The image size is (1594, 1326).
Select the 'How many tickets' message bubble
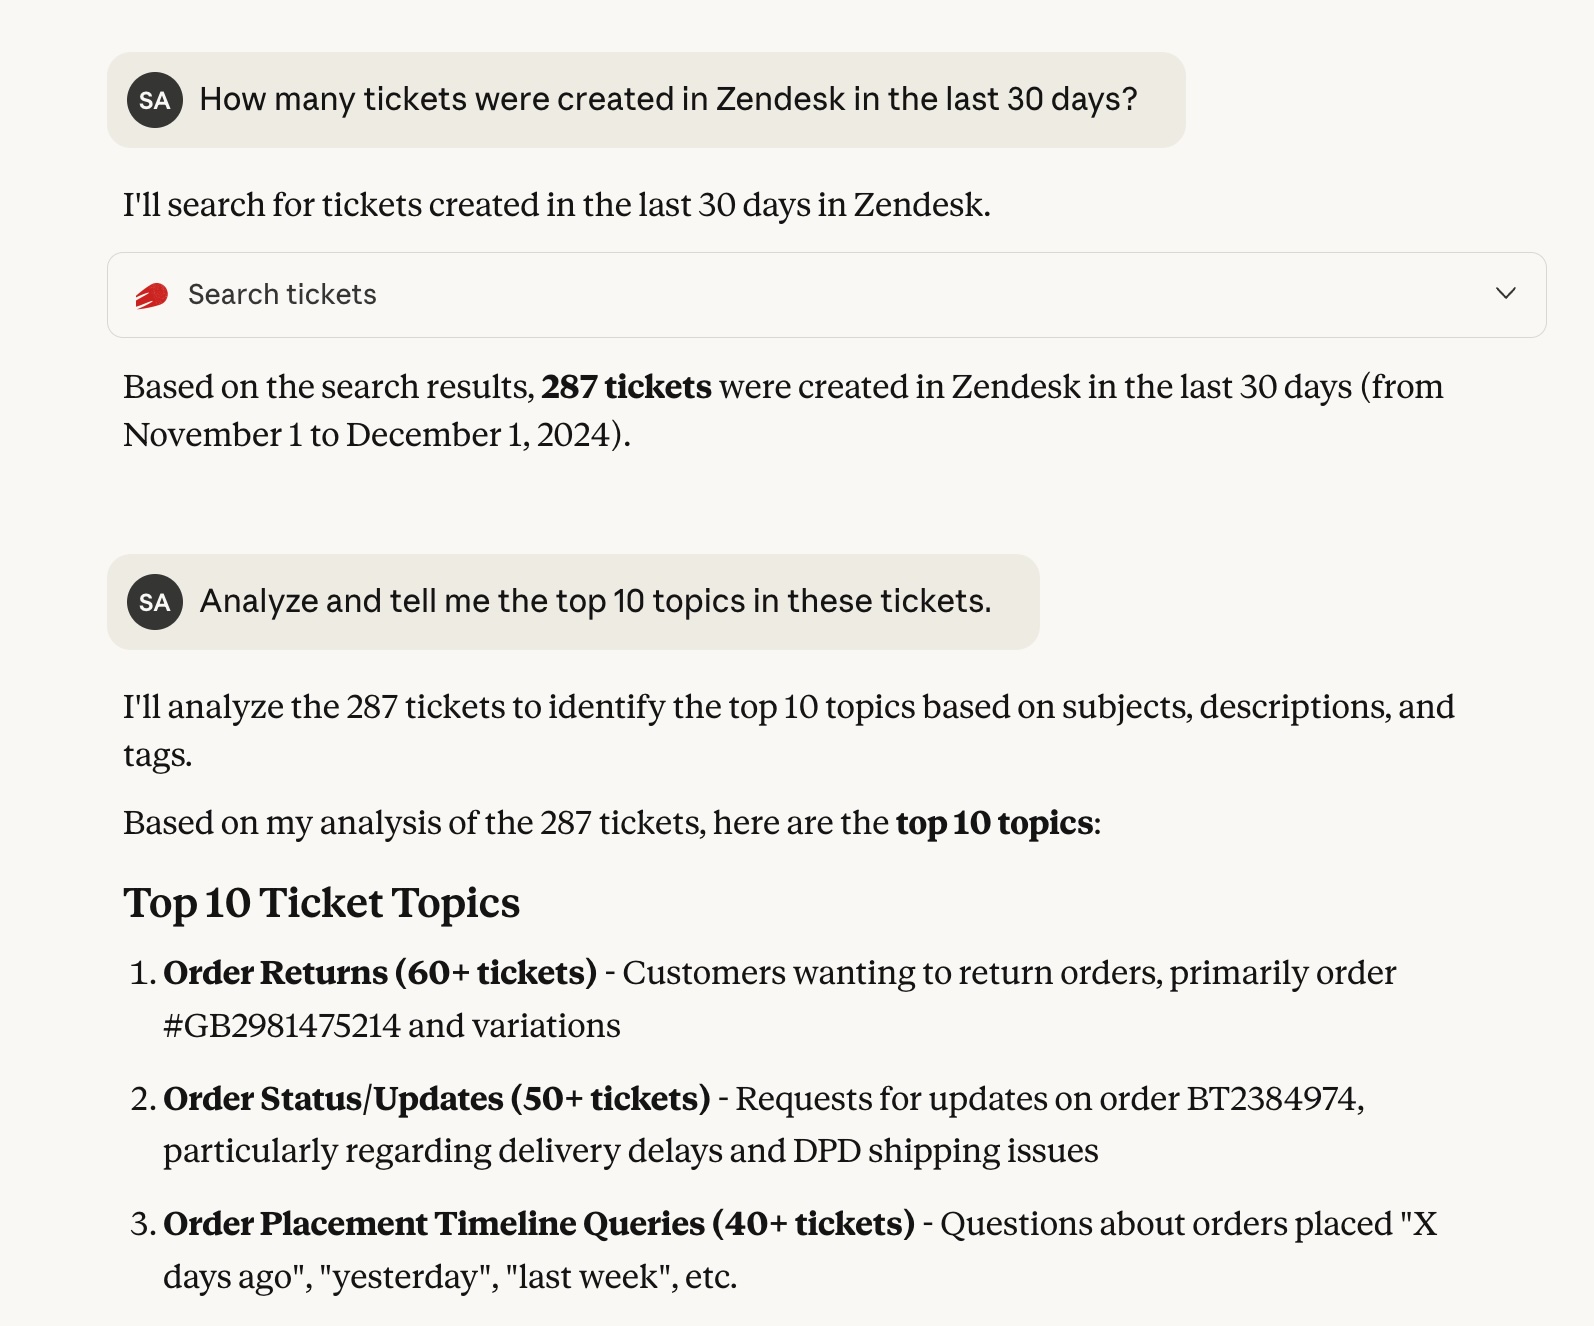(x=668, y=100)
